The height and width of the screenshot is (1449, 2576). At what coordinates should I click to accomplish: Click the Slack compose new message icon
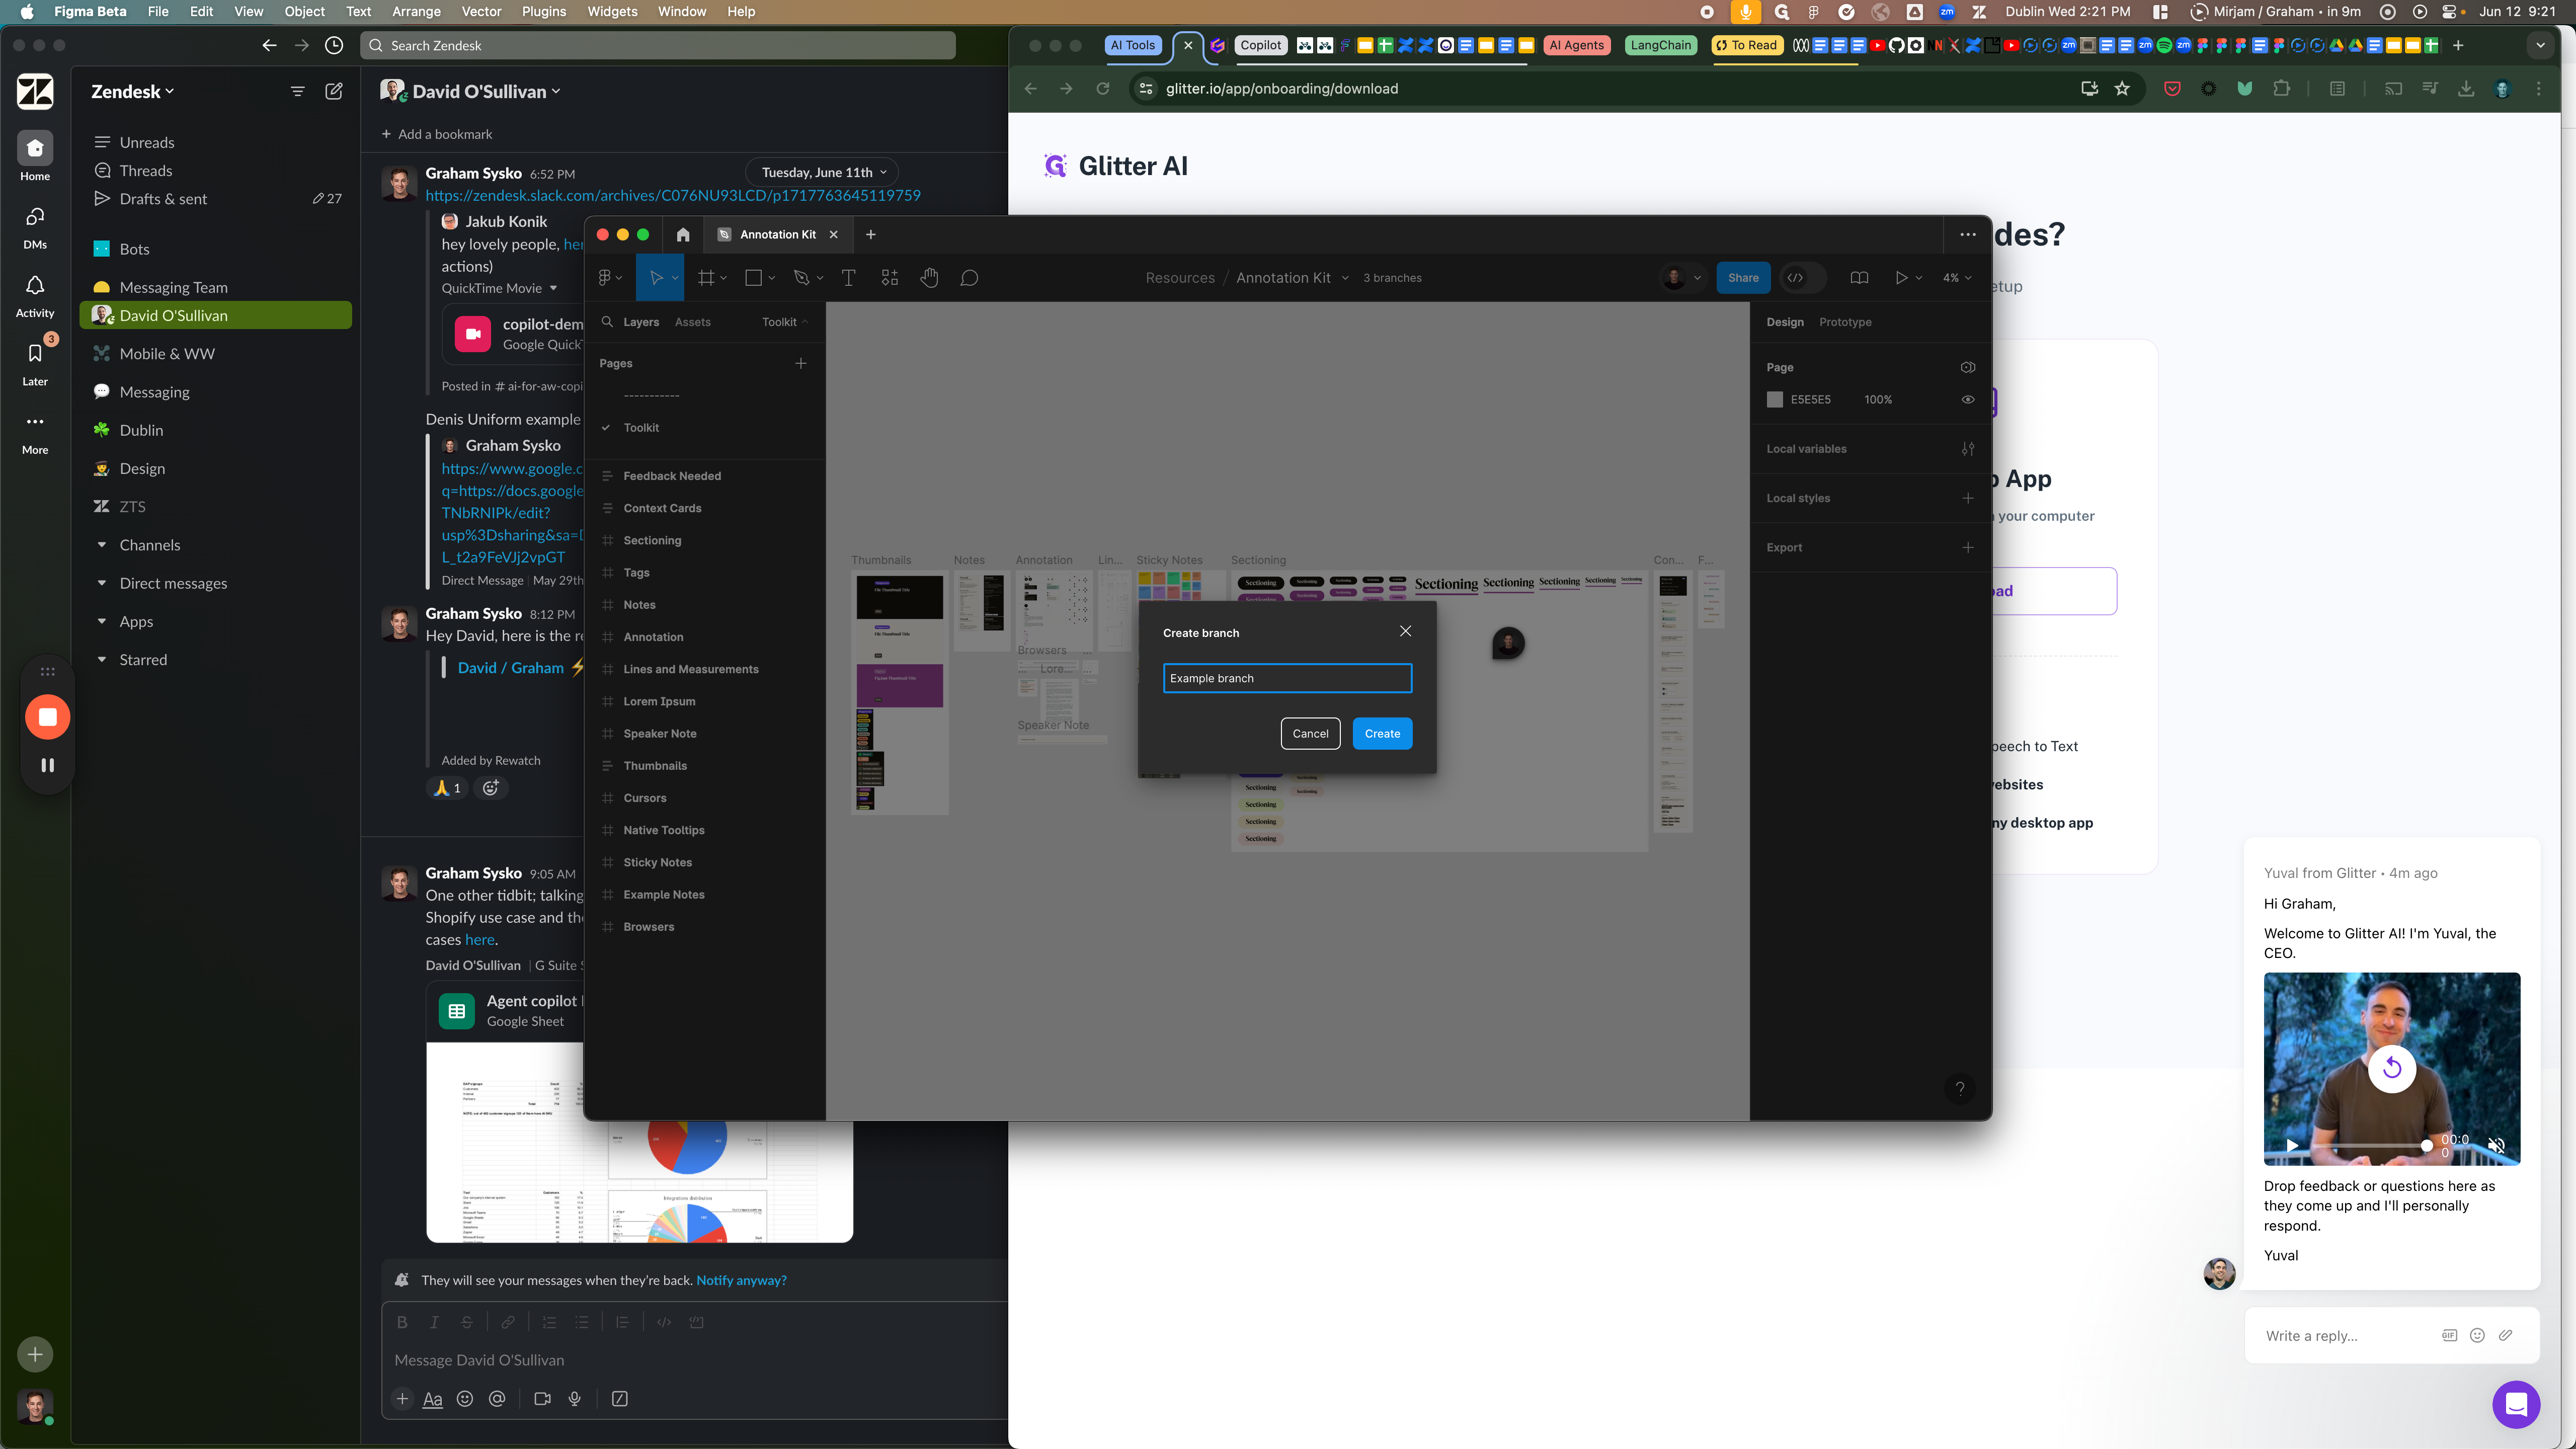[334, 91]
